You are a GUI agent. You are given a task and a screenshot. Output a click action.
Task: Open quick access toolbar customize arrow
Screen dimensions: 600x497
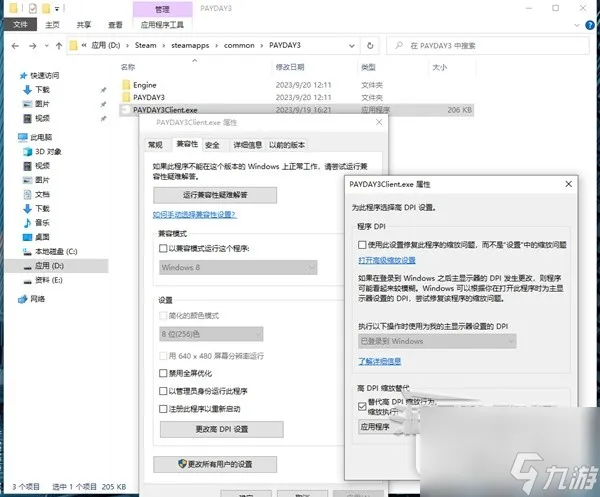tap(57, 8)
